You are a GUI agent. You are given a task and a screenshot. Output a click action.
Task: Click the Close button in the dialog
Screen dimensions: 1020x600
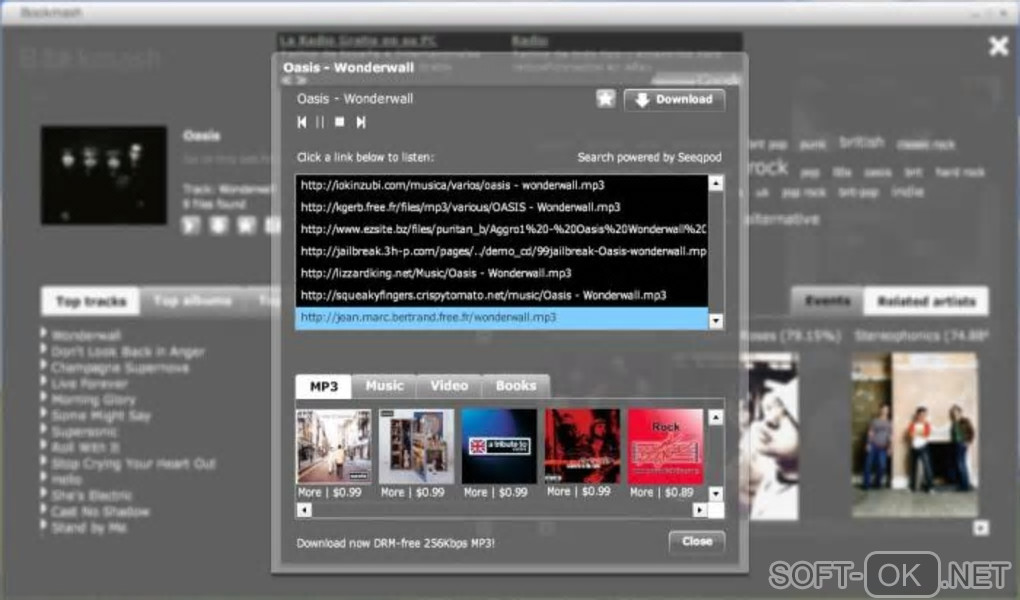tap(697, 541)
